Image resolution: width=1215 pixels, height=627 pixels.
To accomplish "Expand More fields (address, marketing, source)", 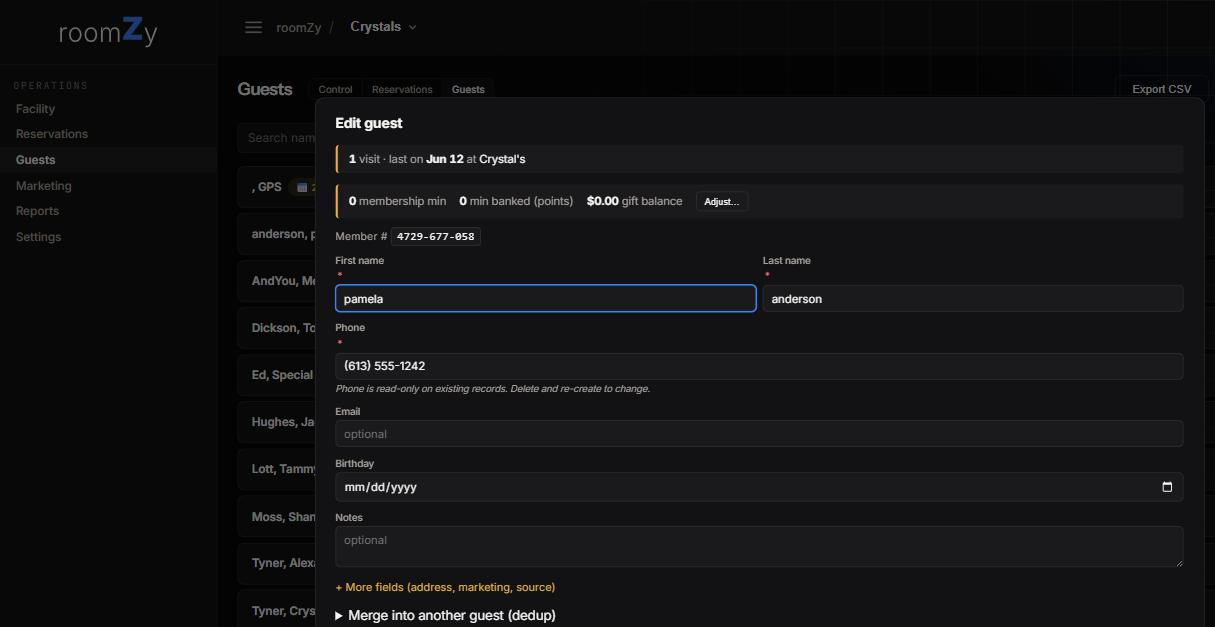I will coord(445,587).
